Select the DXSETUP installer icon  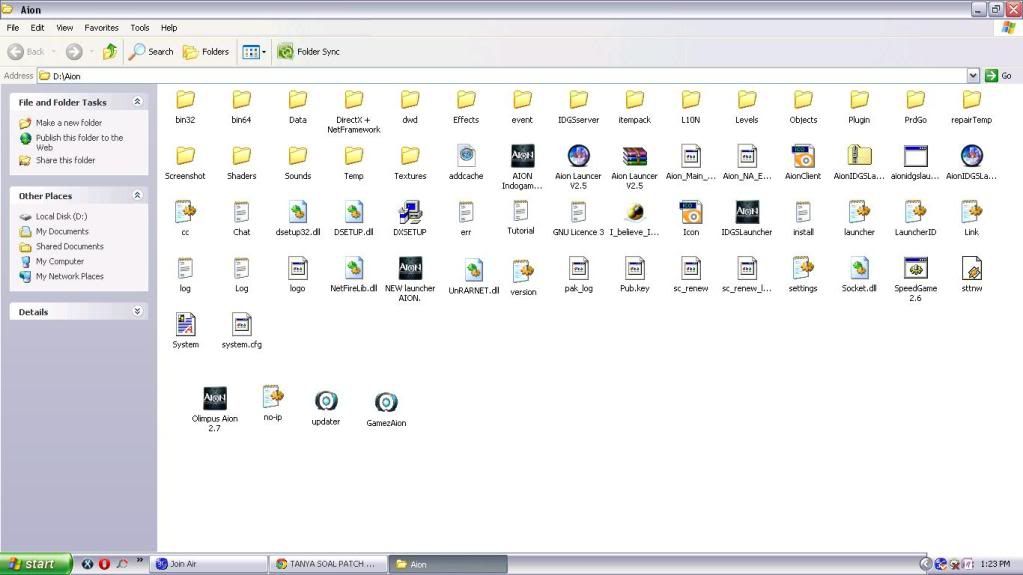tap(410, 213)
